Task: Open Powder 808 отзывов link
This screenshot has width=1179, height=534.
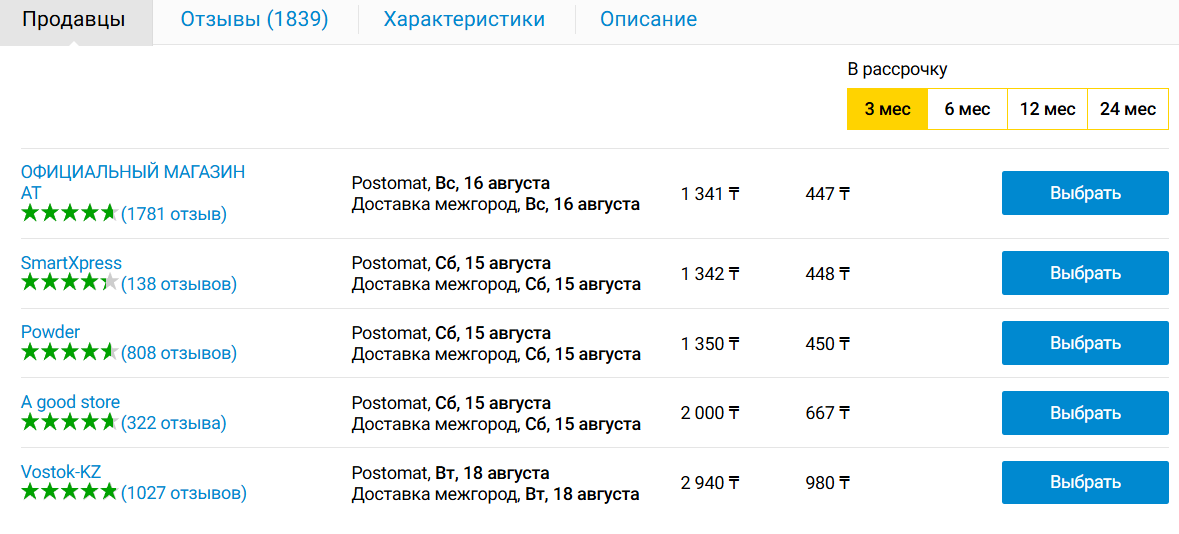Action: pyautogui.click(x=179, y=353)
